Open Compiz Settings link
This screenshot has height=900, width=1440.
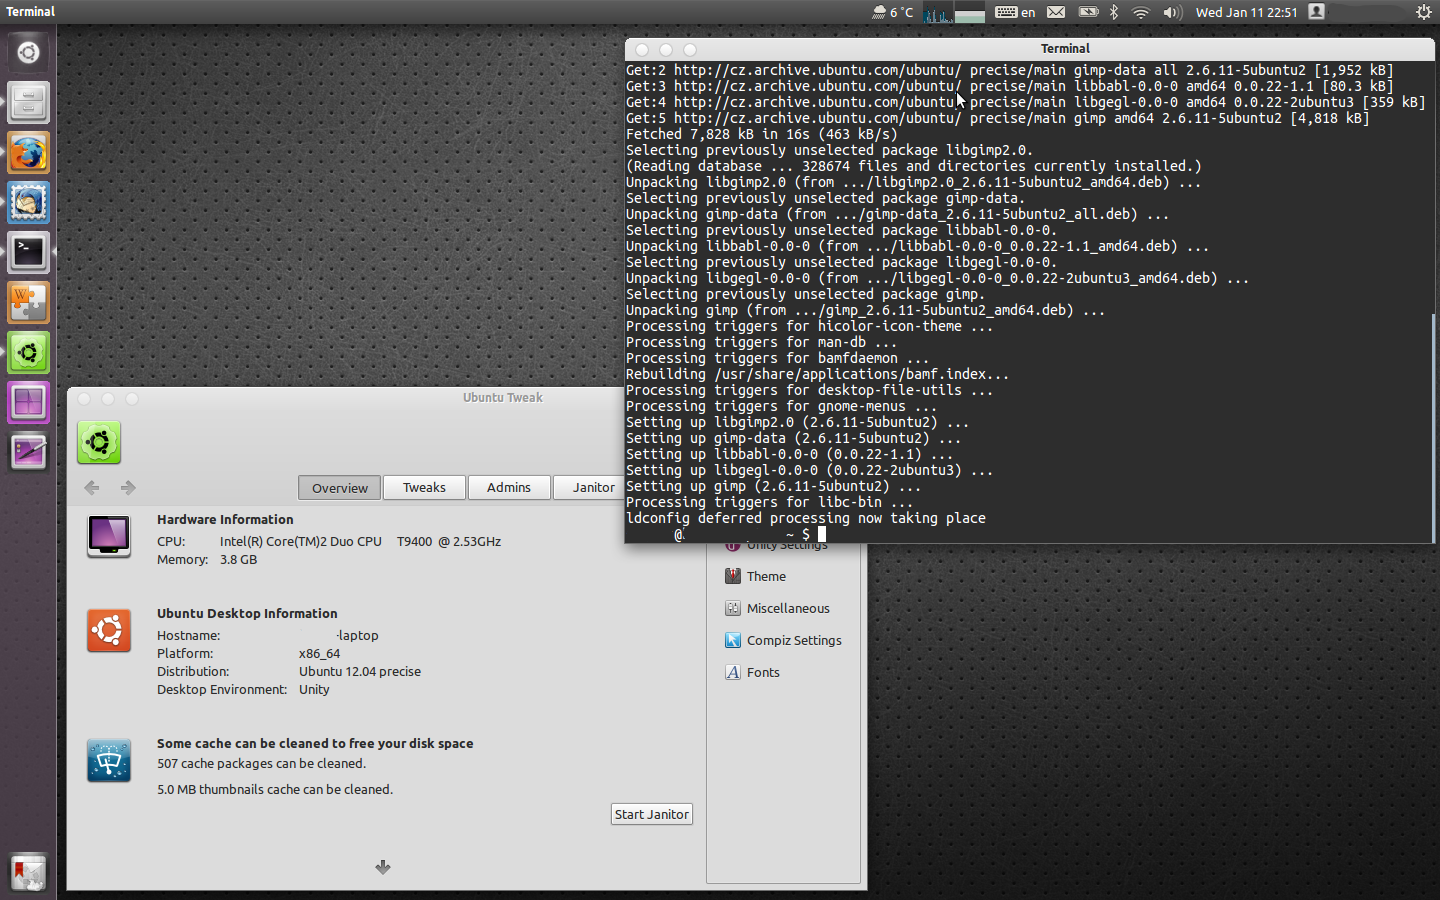[x=794, y=640]
